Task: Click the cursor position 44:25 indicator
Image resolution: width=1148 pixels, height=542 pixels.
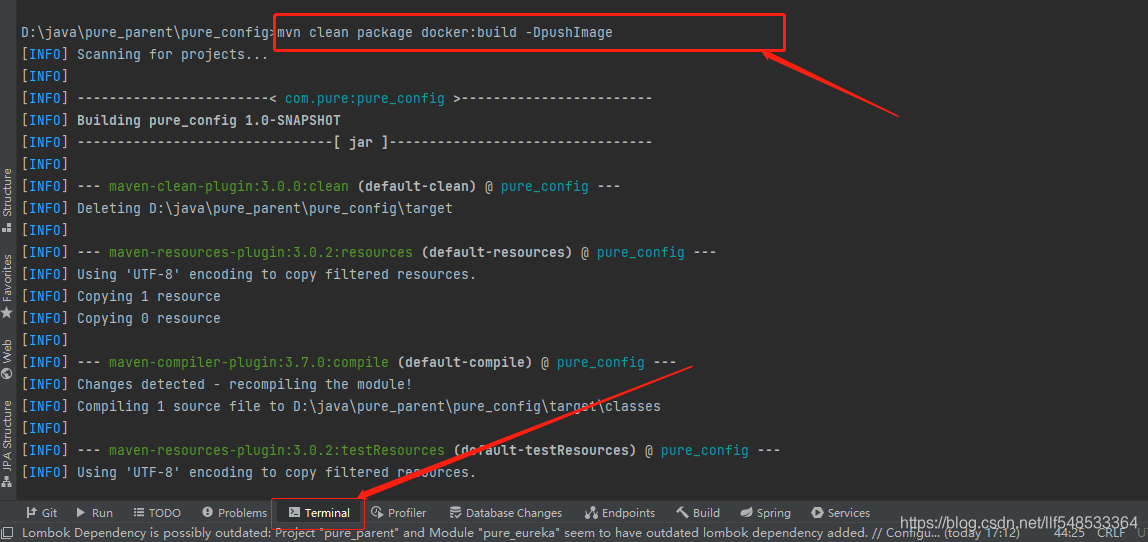Action: pyautogui.click(x=1069, y=534)
